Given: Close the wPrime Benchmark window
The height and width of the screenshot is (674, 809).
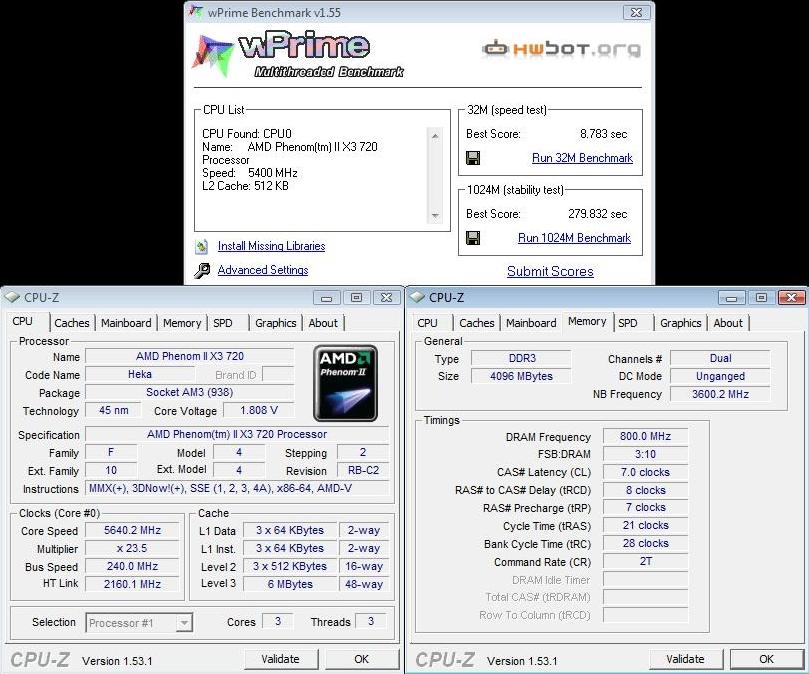Looking at the screenshot, I should [636, 12].
